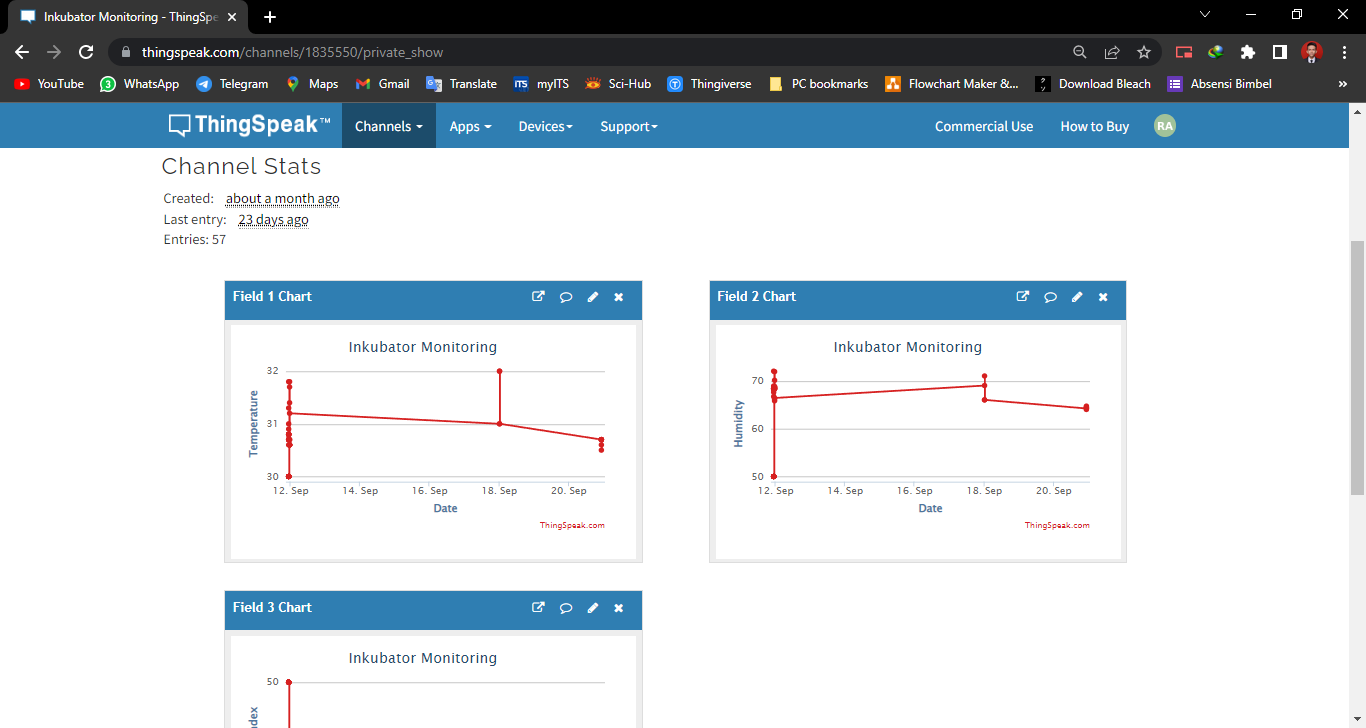Go to How to Buy page

coord(1094,126)
